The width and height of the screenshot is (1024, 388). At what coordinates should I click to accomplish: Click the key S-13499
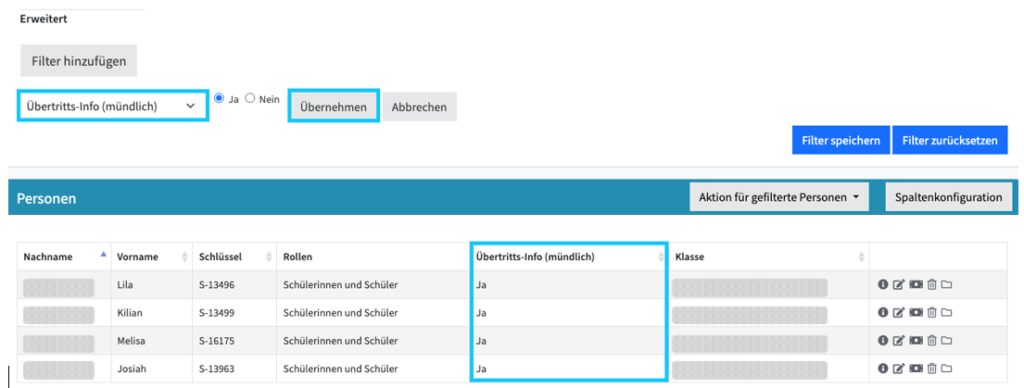216,313
